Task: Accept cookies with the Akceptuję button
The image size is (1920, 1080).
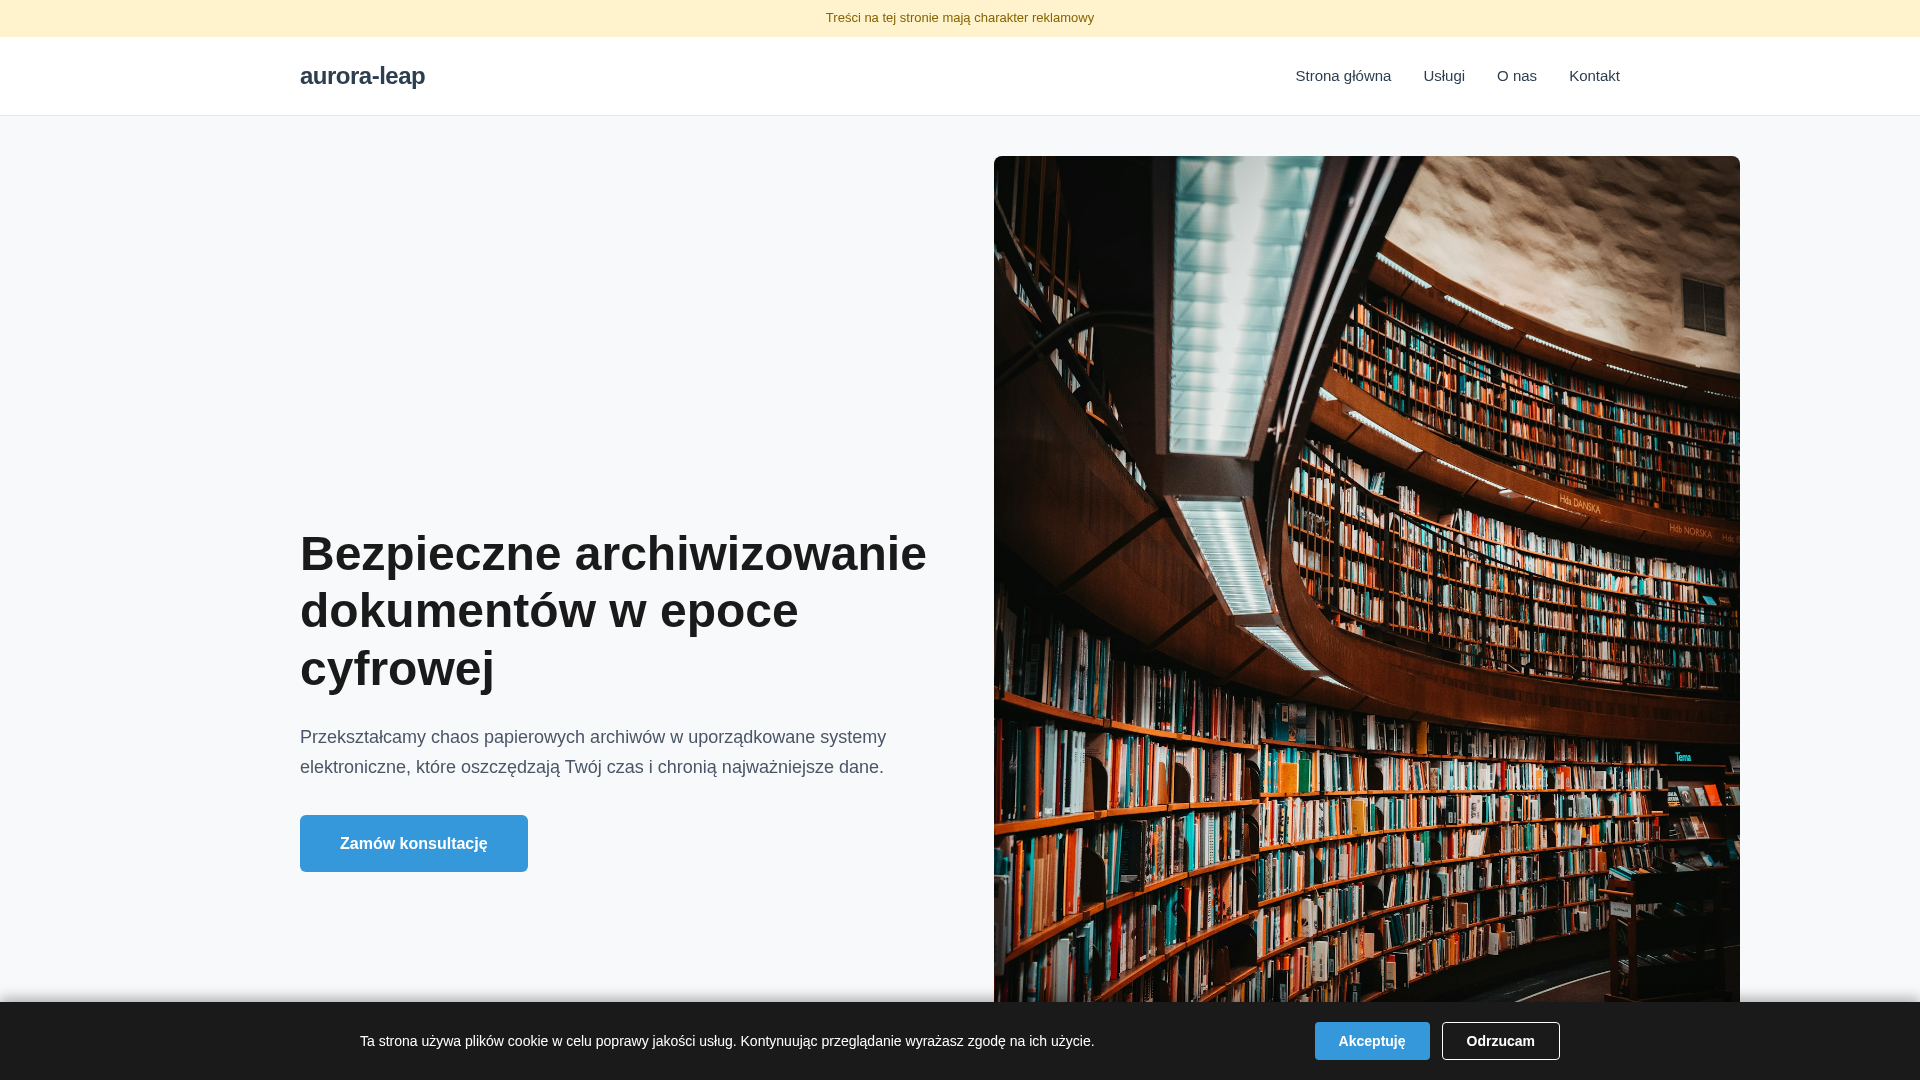Action: (1372, 1041)
